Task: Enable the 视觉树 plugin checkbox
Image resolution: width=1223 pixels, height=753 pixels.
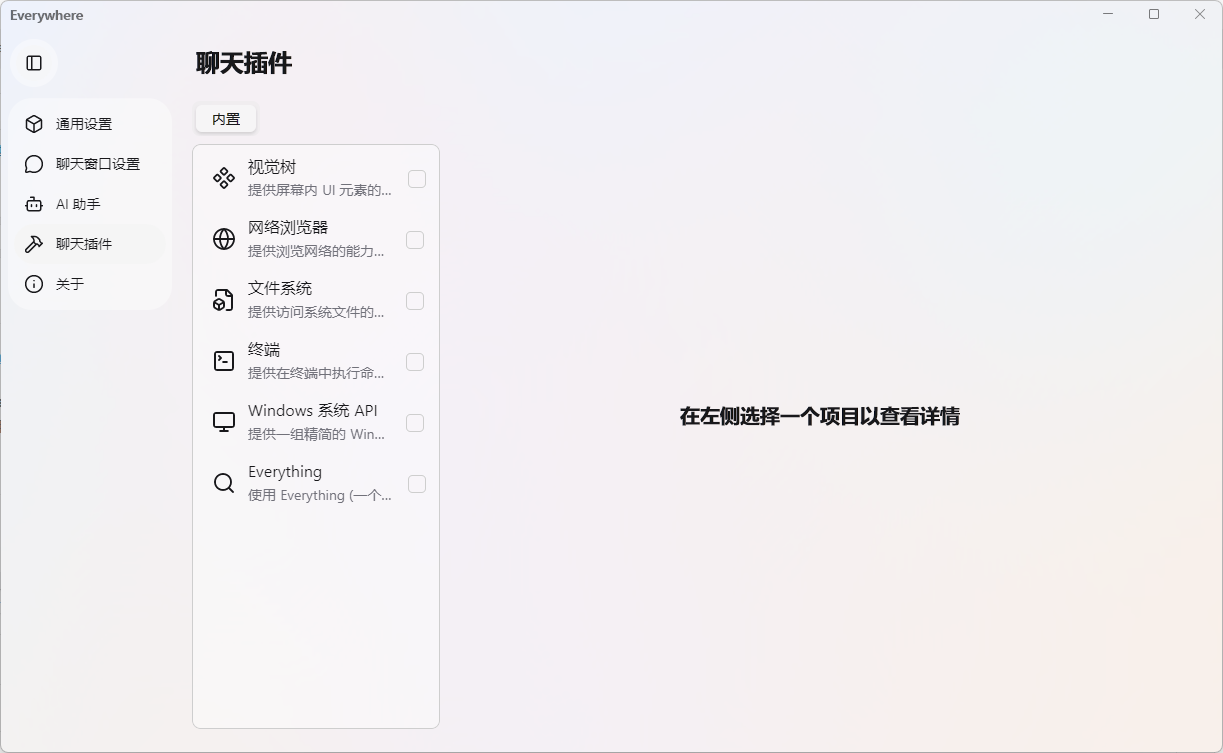Action: 416,178
